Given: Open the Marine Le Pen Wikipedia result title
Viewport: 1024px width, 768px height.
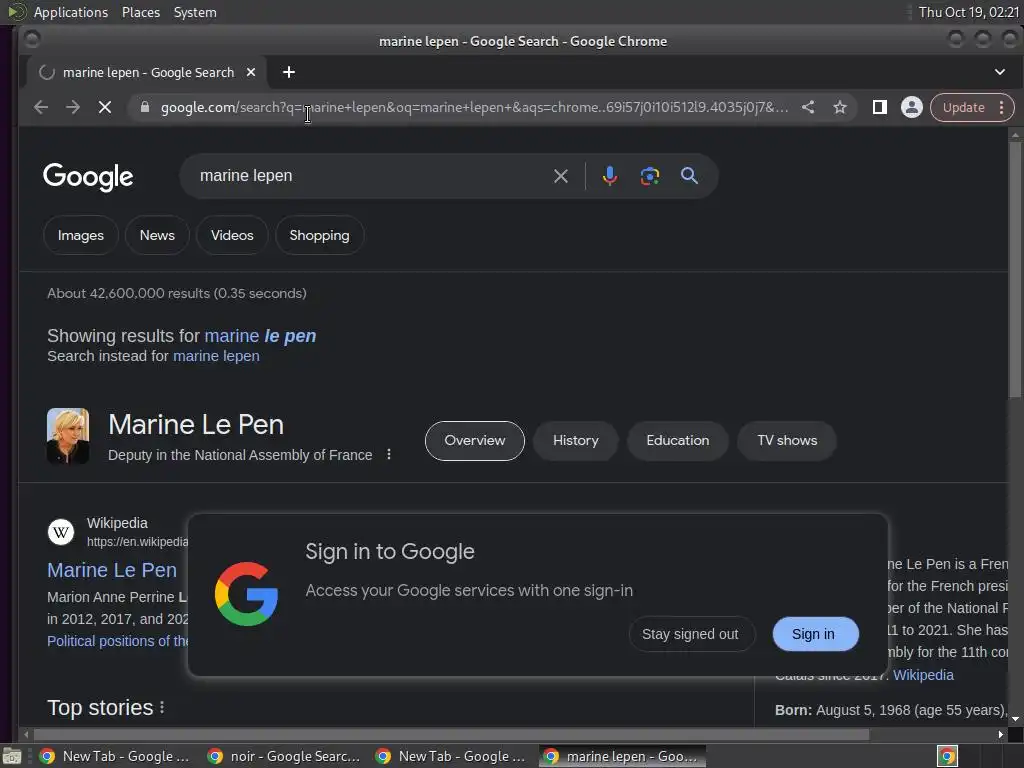Looking at the screenshot, I should (112, 570).
